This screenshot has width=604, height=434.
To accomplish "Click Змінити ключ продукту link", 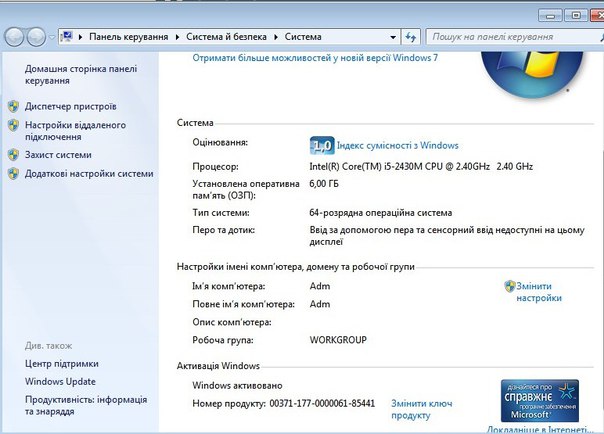I will click(421, 409).
